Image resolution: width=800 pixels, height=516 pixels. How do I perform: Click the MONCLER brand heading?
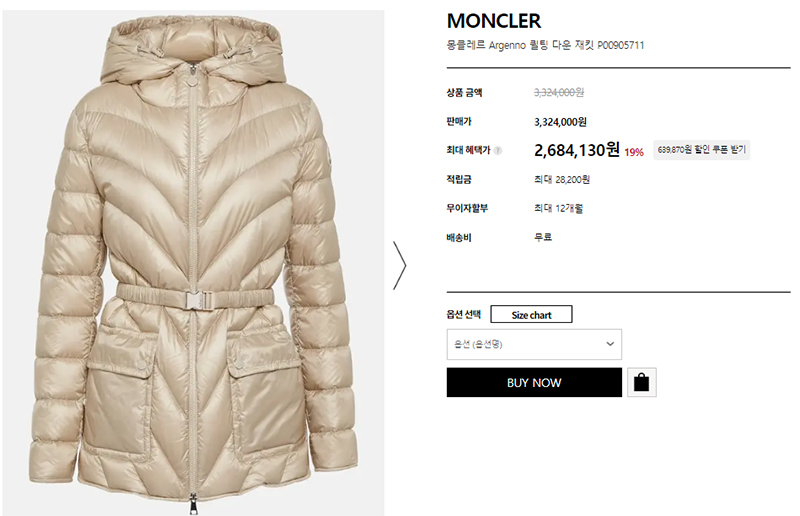click(x=494, y=21)
